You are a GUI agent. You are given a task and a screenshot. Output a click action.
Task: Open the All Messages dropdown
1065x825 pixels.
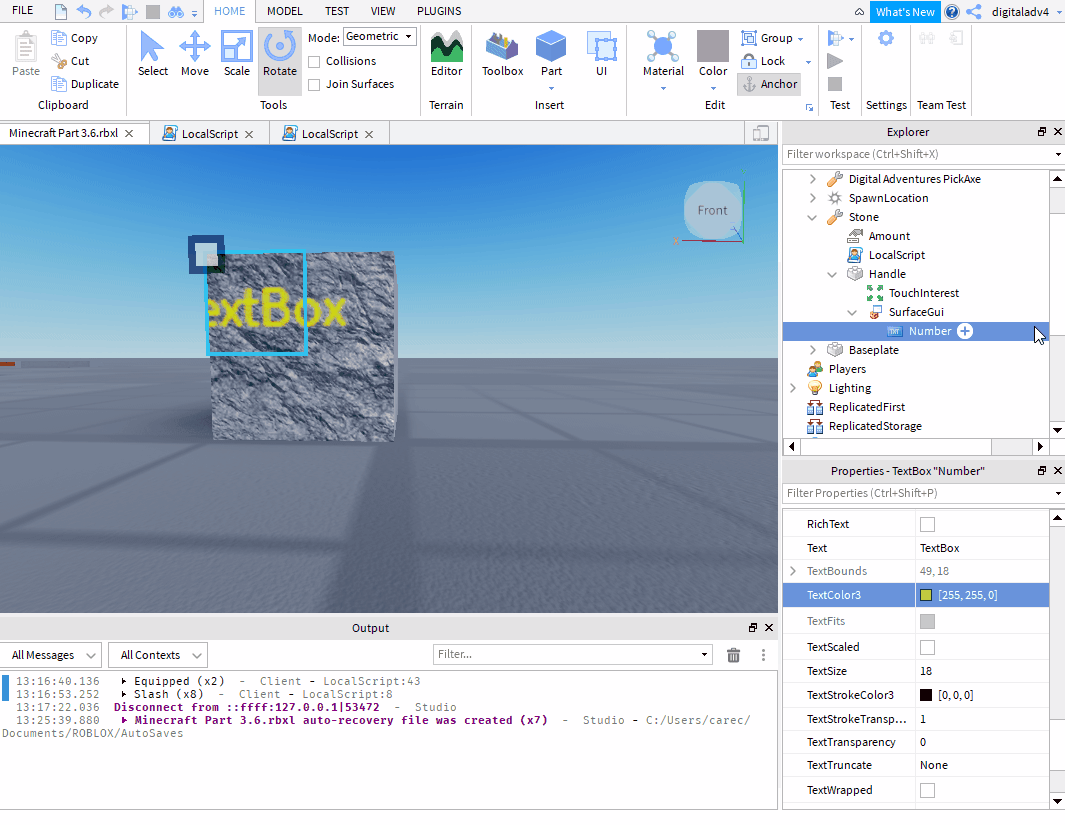51,655
